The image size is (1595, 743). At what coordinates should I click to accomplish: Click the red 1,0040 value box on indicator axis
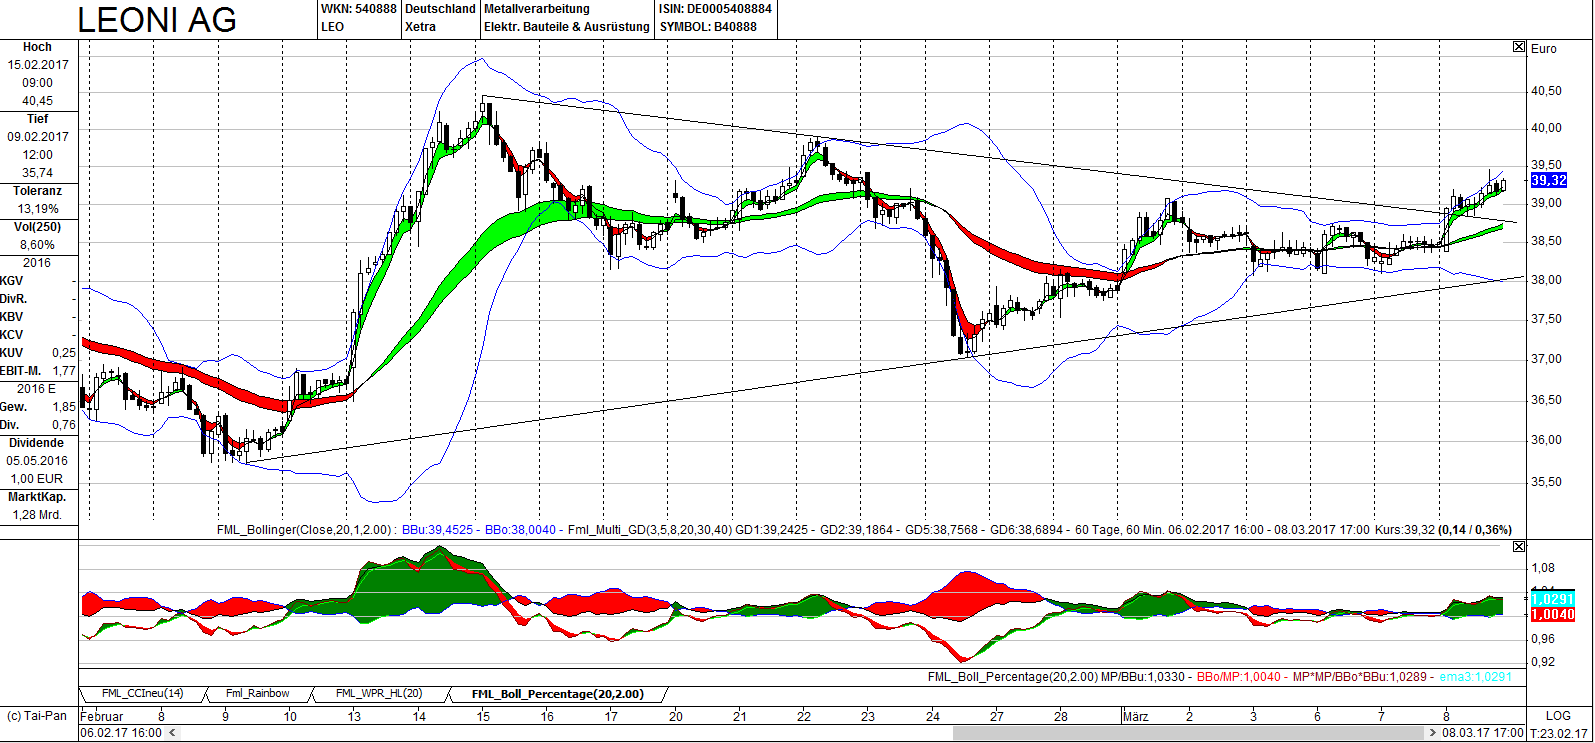[1552, 614]
